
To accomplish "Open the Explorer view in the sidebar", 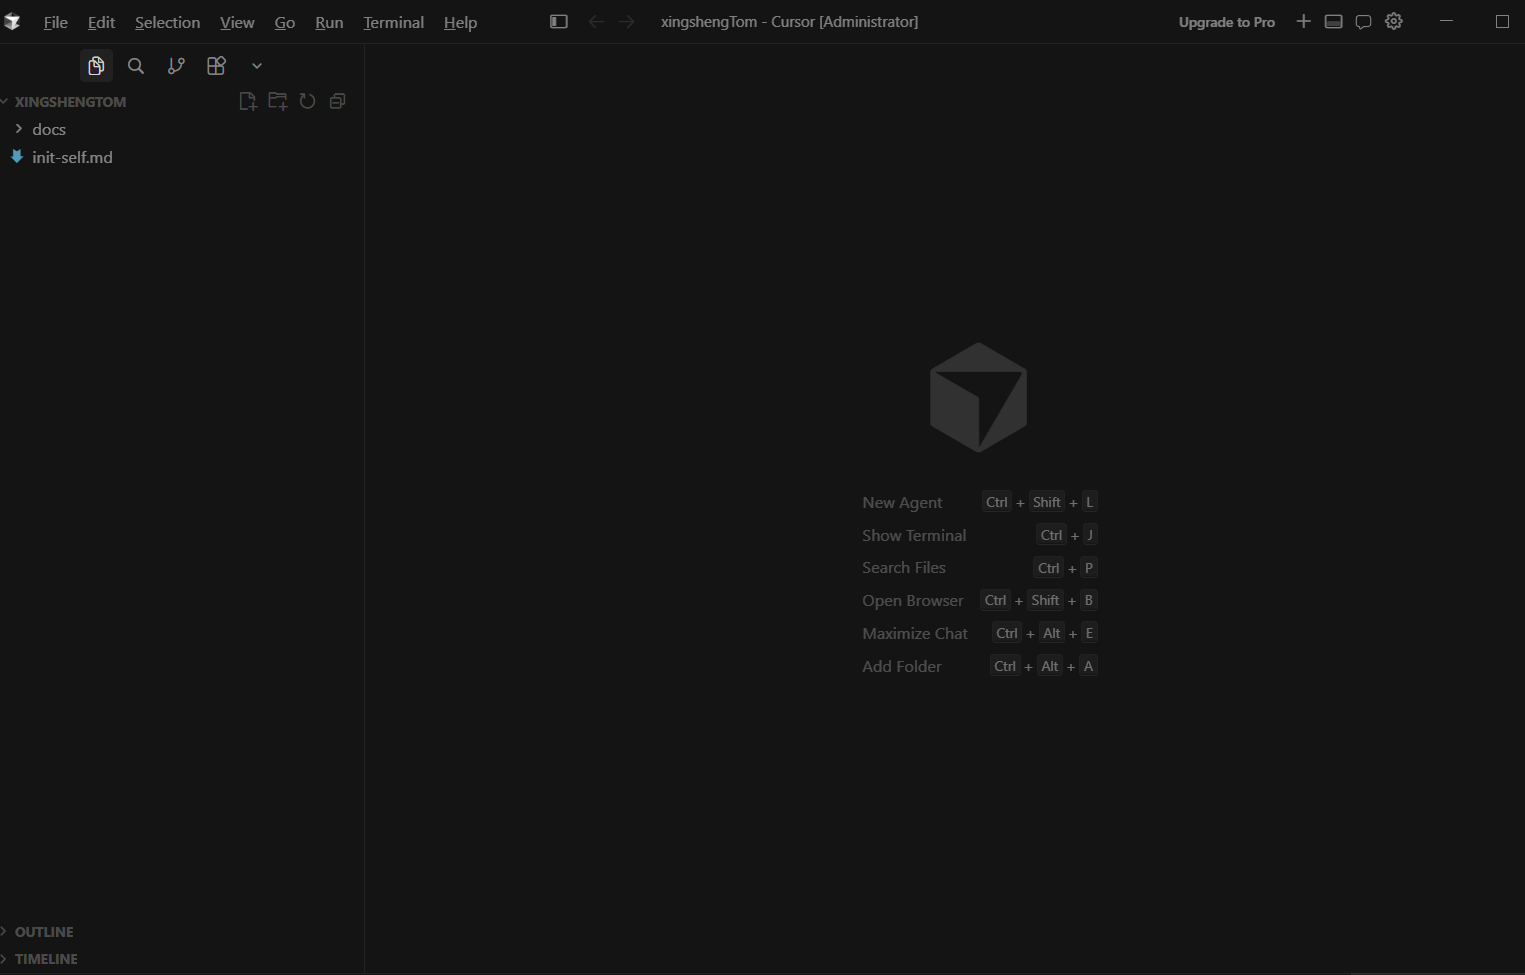I will tap(96, 66).
